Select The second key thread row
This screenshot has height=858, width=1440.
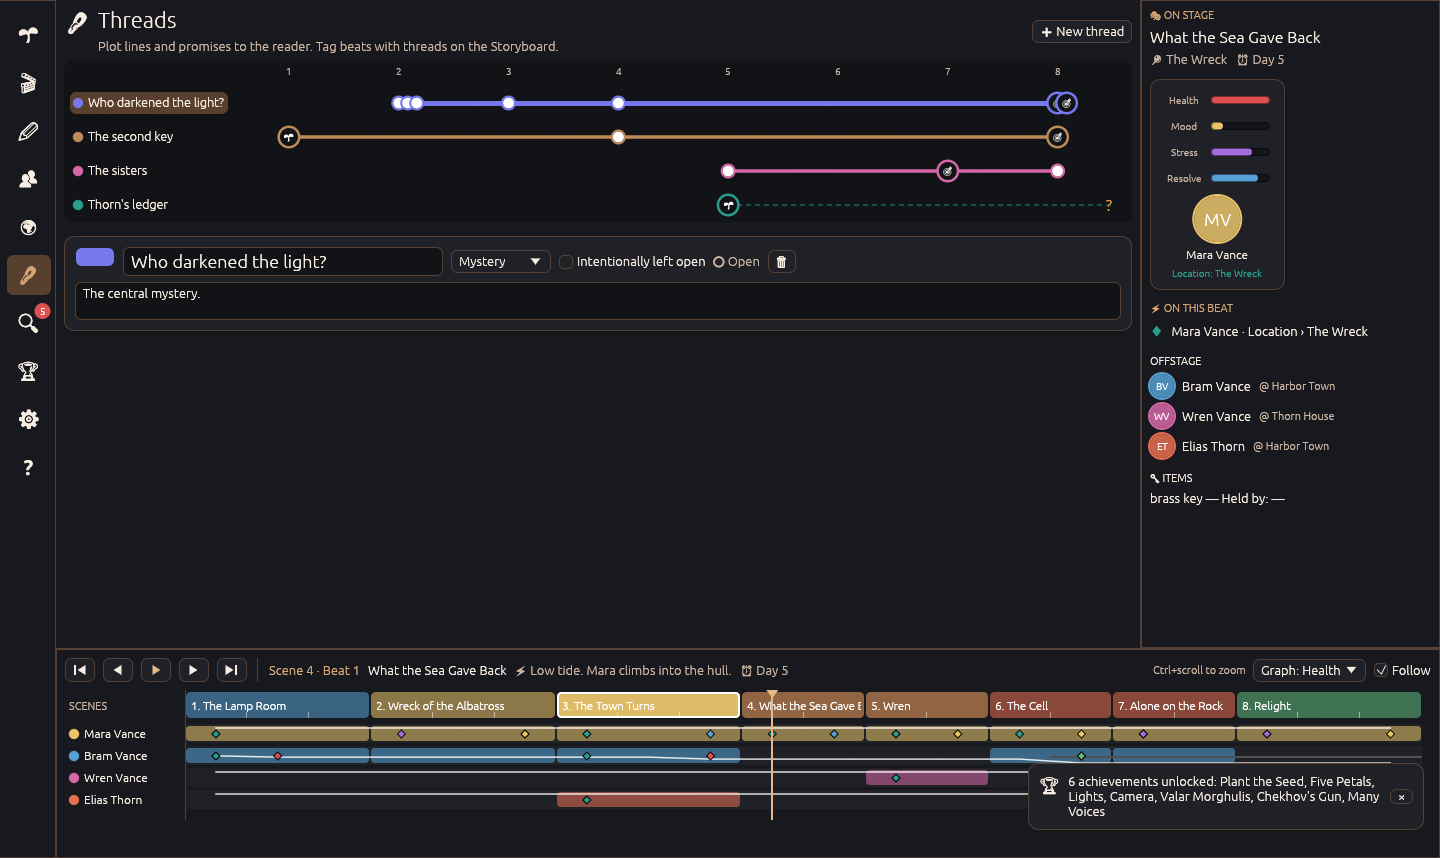pyautogui.click(x=123, y=137)
